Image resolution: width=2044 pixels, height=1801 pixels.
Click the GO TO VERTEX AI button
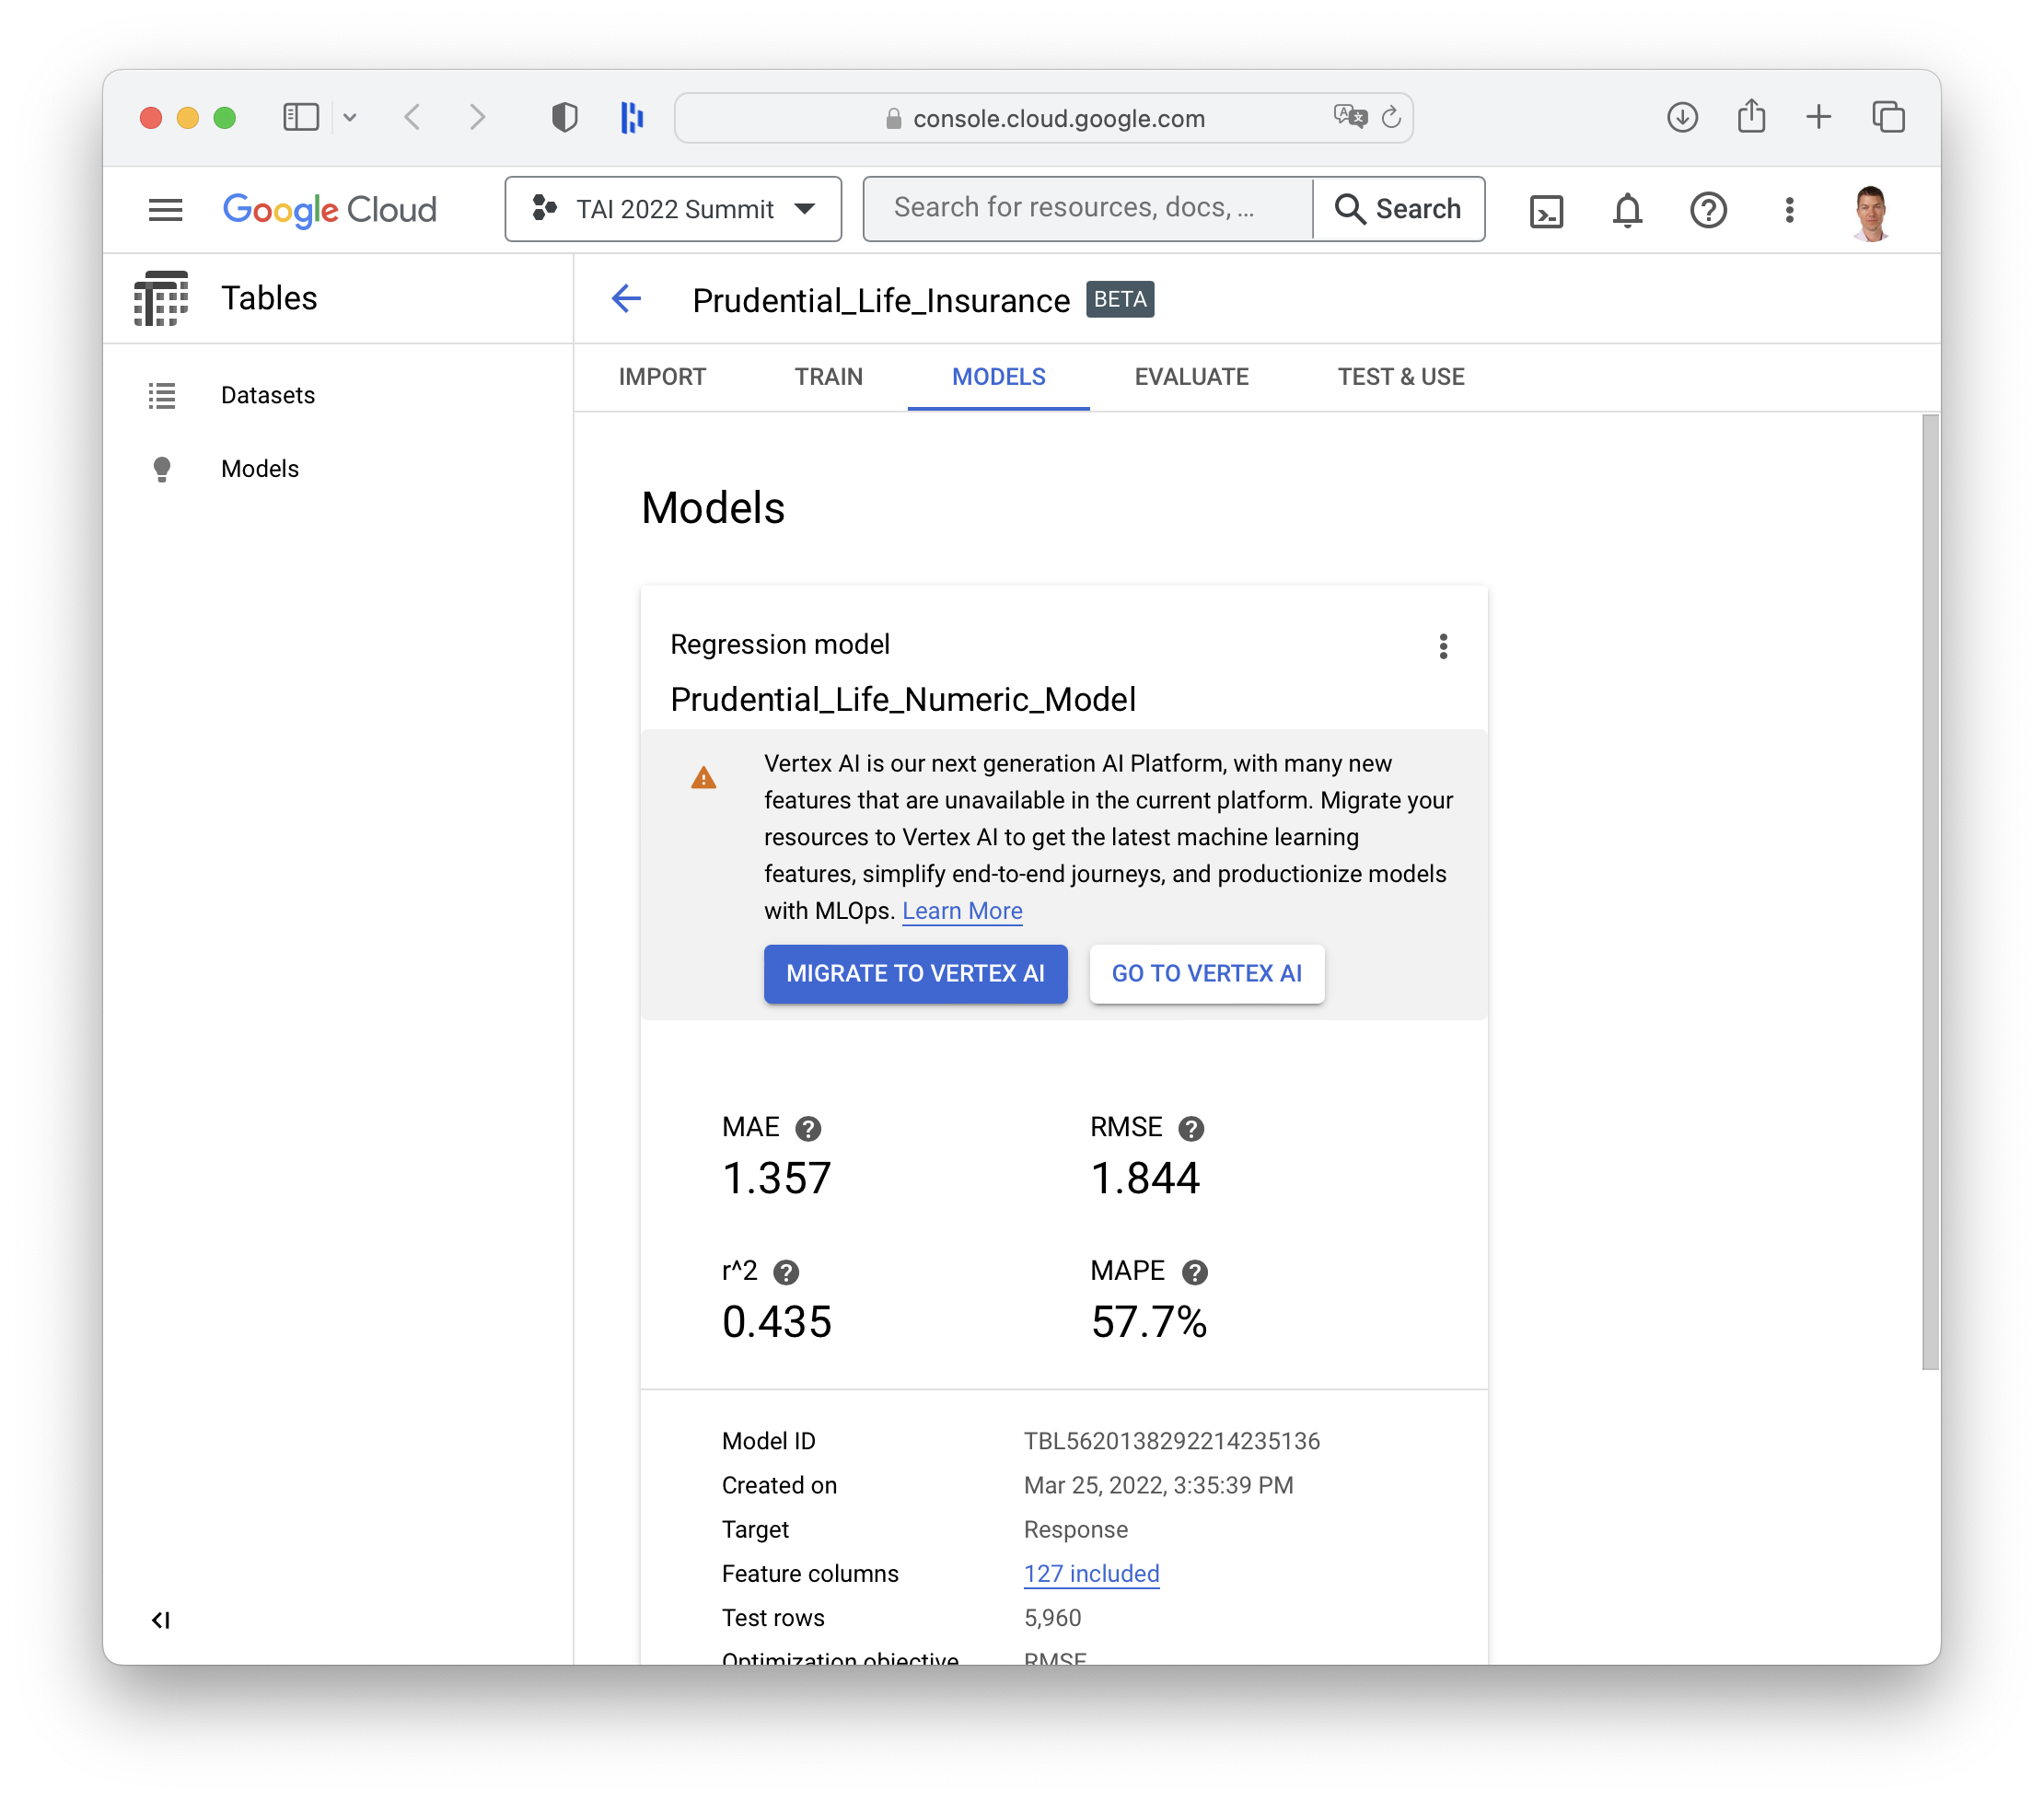1206,974
